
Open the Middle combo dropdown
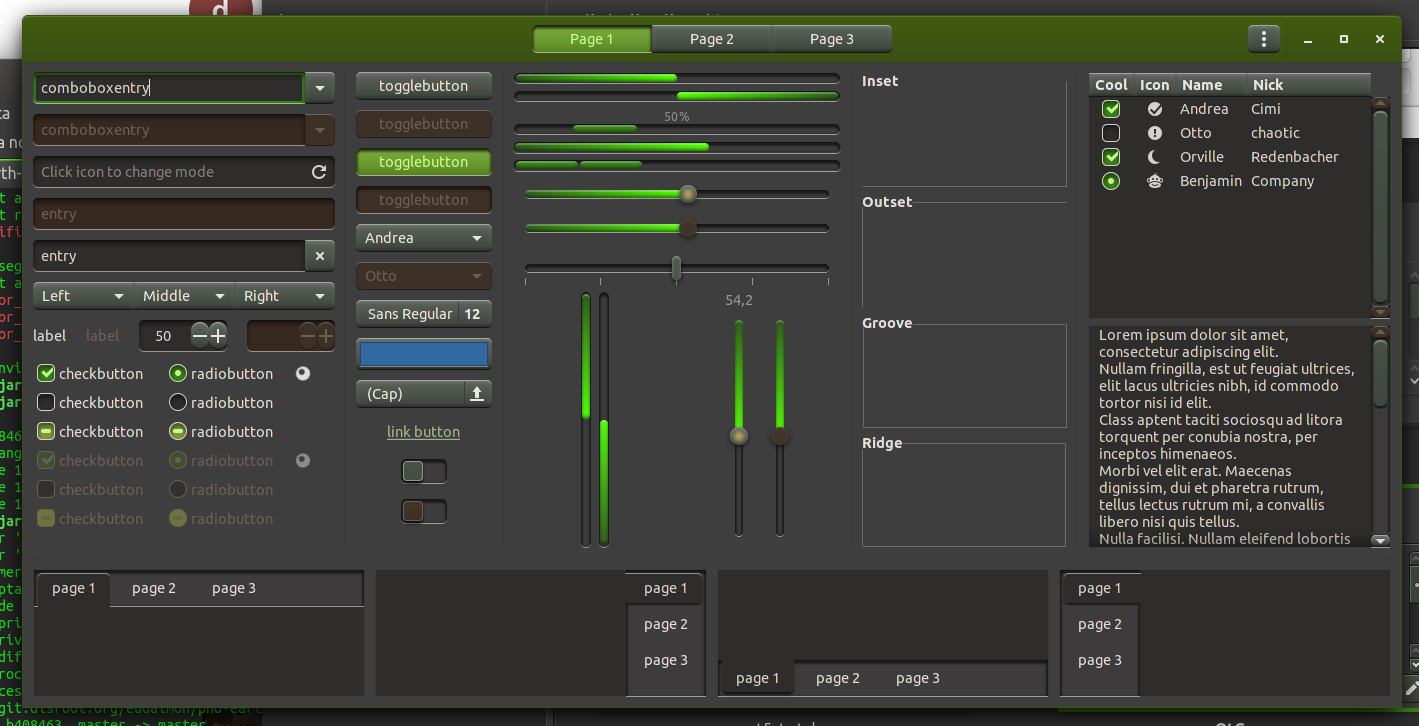(184, 296)
